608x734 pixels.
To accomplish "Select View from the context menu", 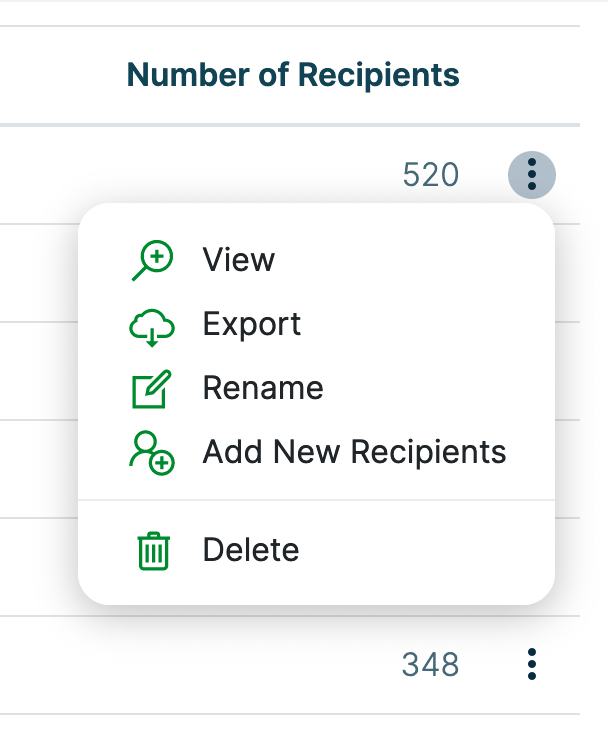I will click(238, 260).
